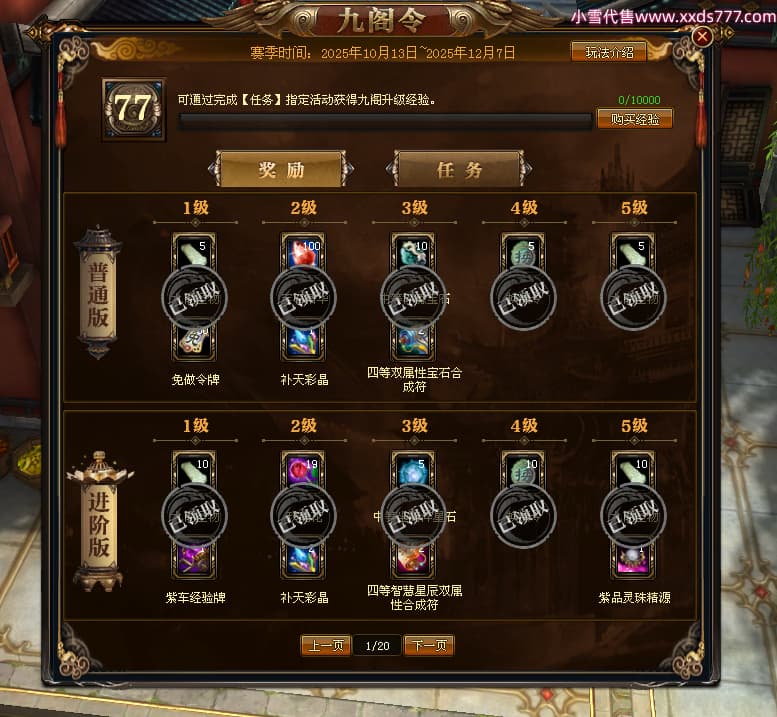Screen dimensions: 777x717
Task: Close the 九阁令 window
Action: click(702, 36)
